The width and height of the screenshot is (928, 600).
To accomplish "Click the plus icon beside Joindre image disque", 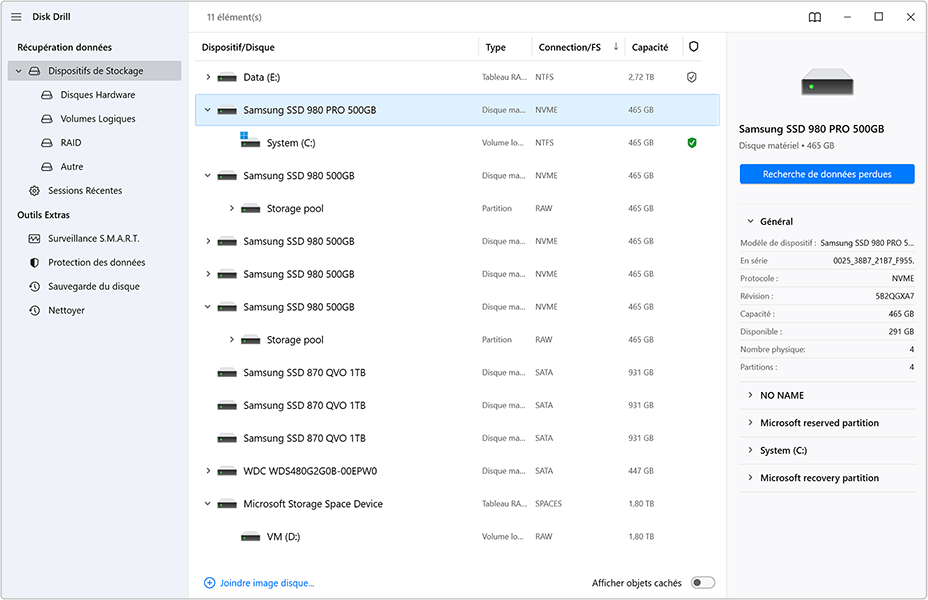I will click(x=210, y=583).
